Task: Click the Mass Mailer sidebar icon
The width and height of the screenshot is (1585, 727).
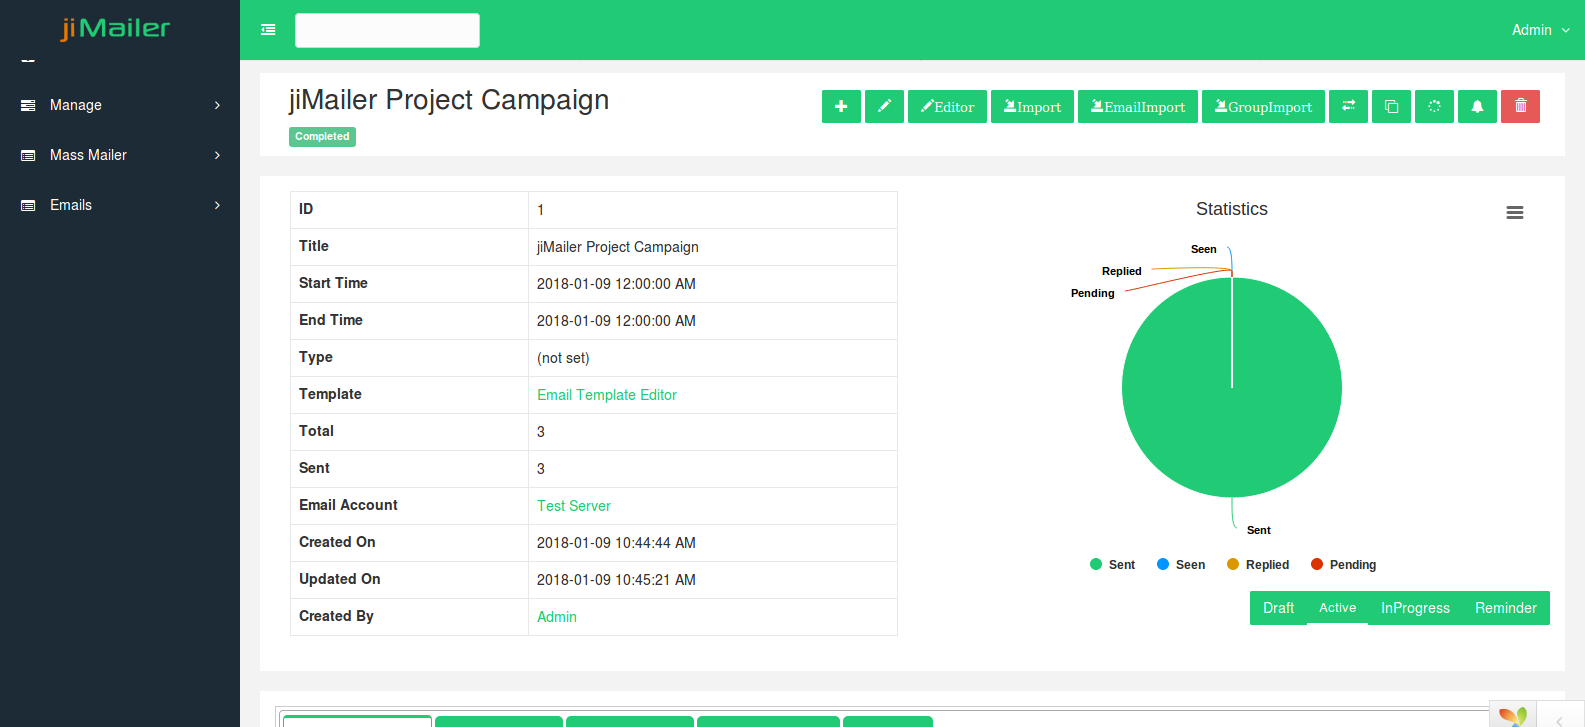Action: click(x=28, y=155)
